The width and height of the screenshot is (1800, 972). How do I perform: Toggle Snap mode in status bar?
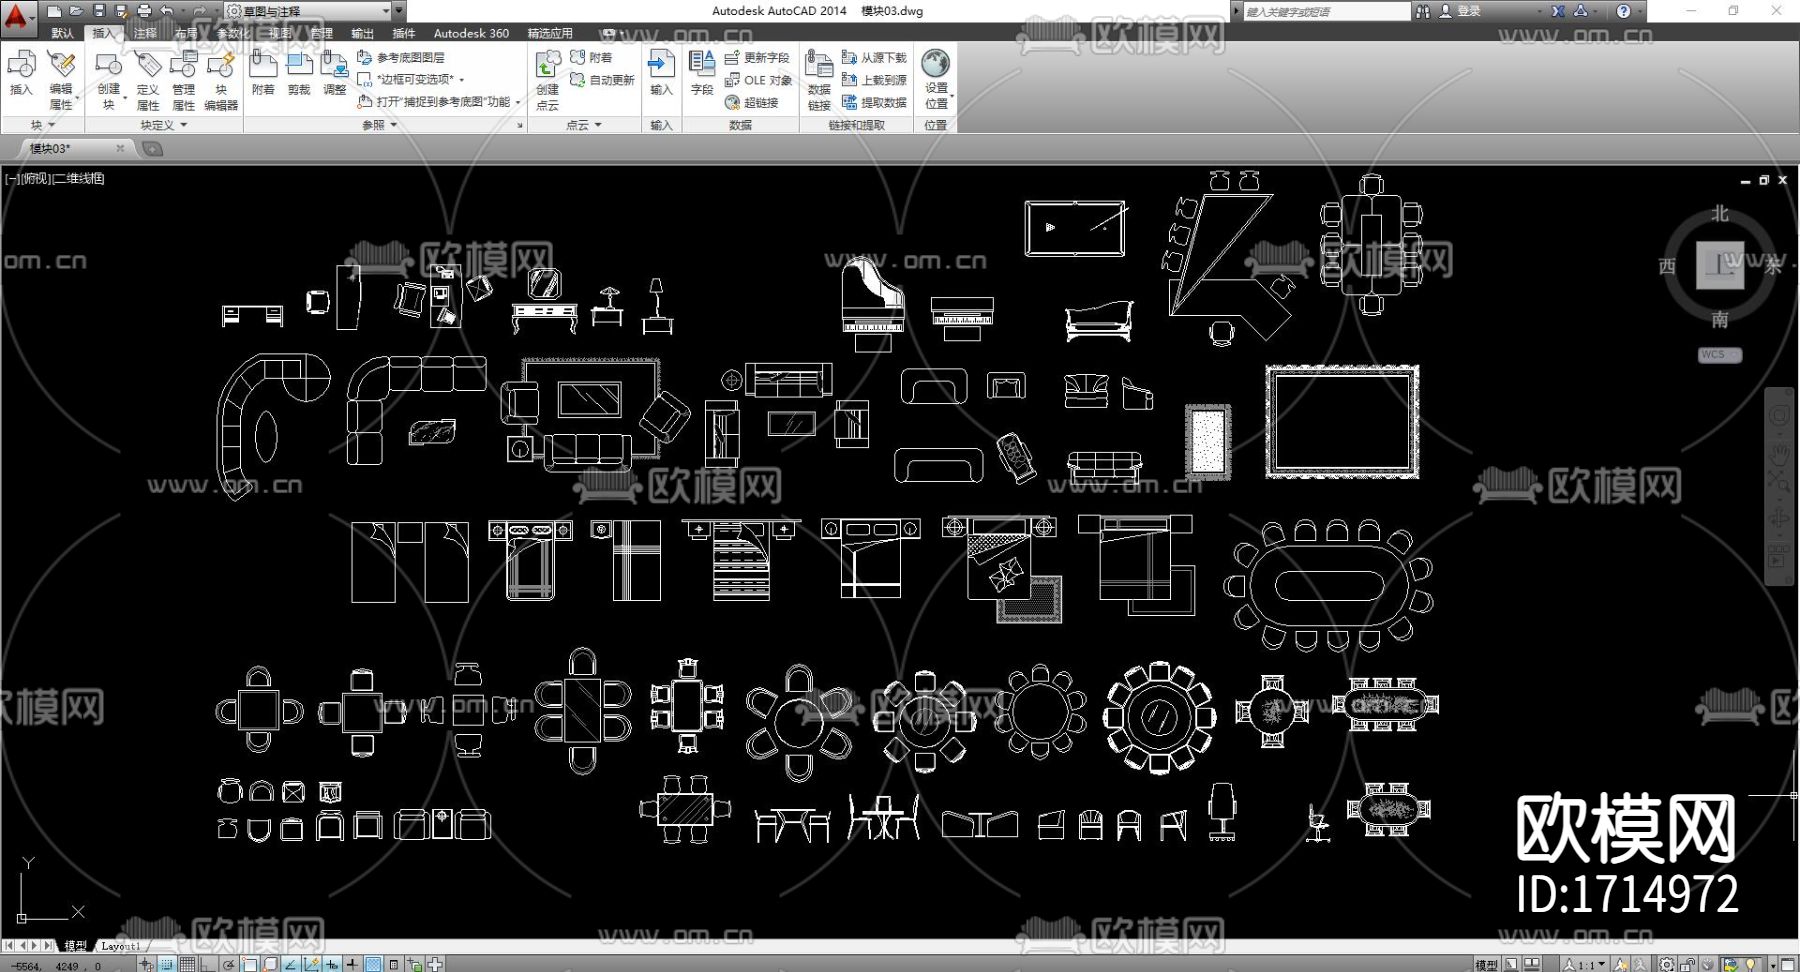click(x=166, y=964)
